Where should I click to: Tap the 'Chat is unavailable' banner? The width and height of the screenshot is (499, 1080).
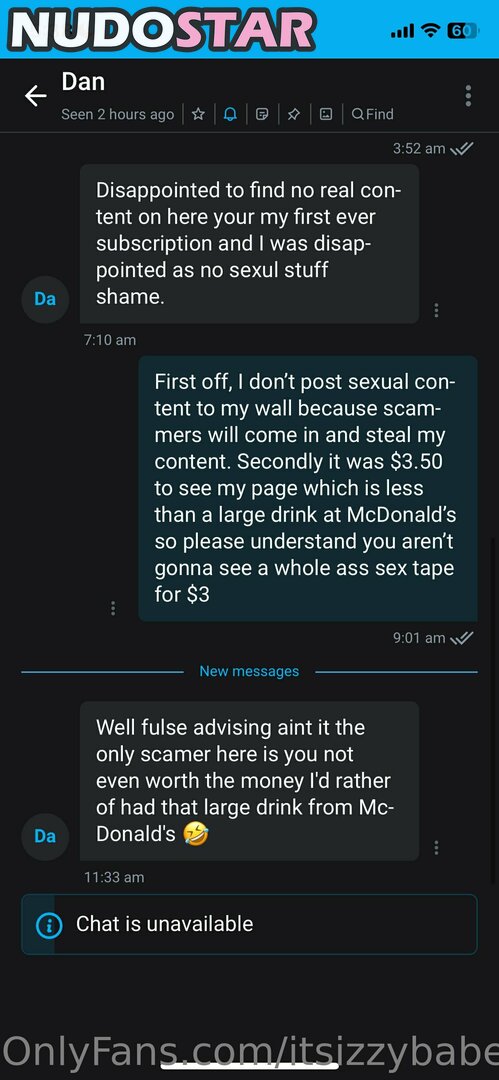249,924
